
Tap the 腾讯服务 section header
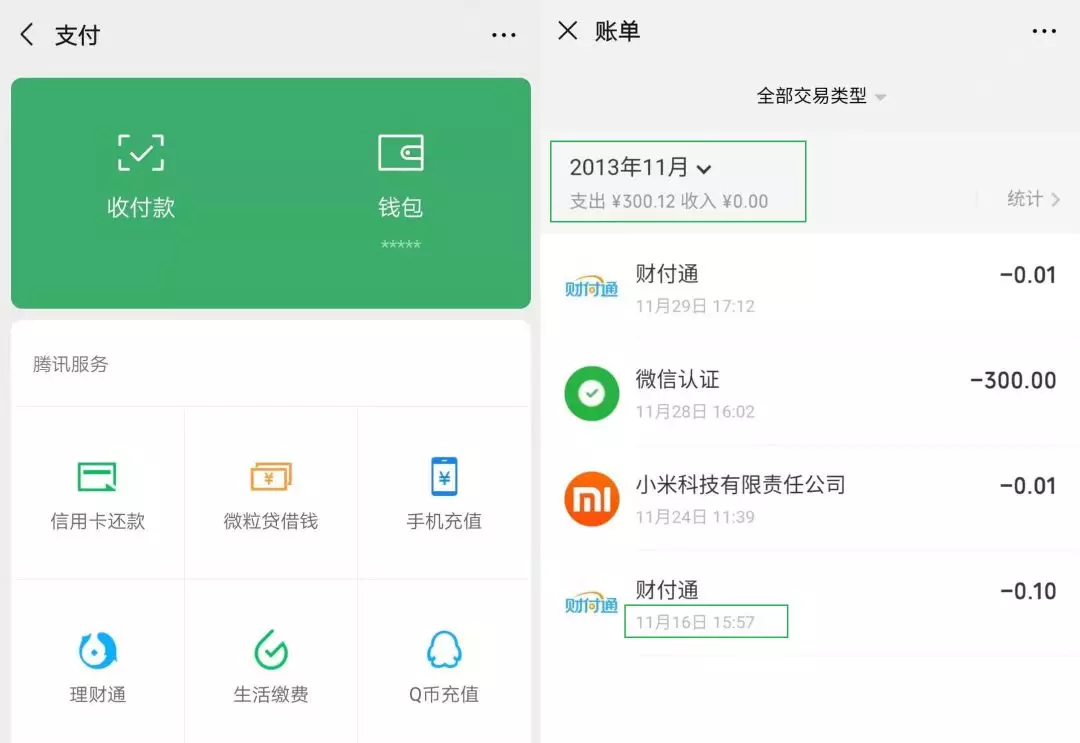71,364
